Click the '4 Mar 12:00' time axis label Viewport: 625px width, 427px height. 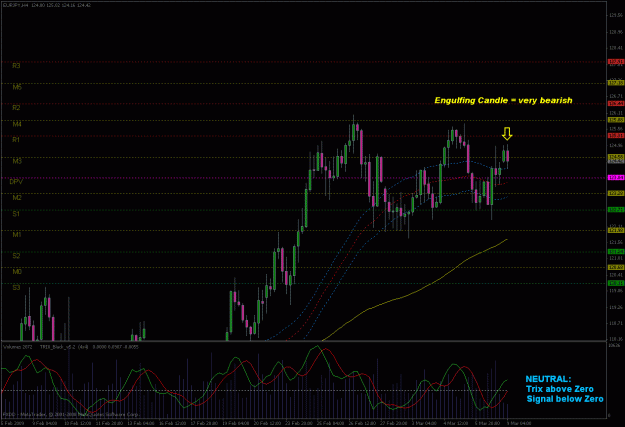click(x=456, y=423)
